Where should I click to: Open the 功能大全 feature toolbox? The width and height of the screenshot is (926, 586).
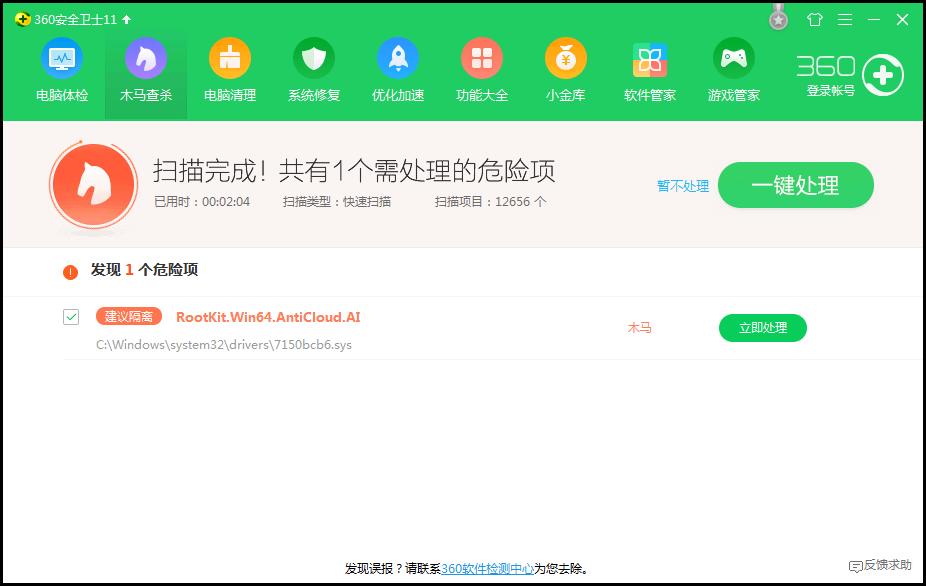click(481, 68)
